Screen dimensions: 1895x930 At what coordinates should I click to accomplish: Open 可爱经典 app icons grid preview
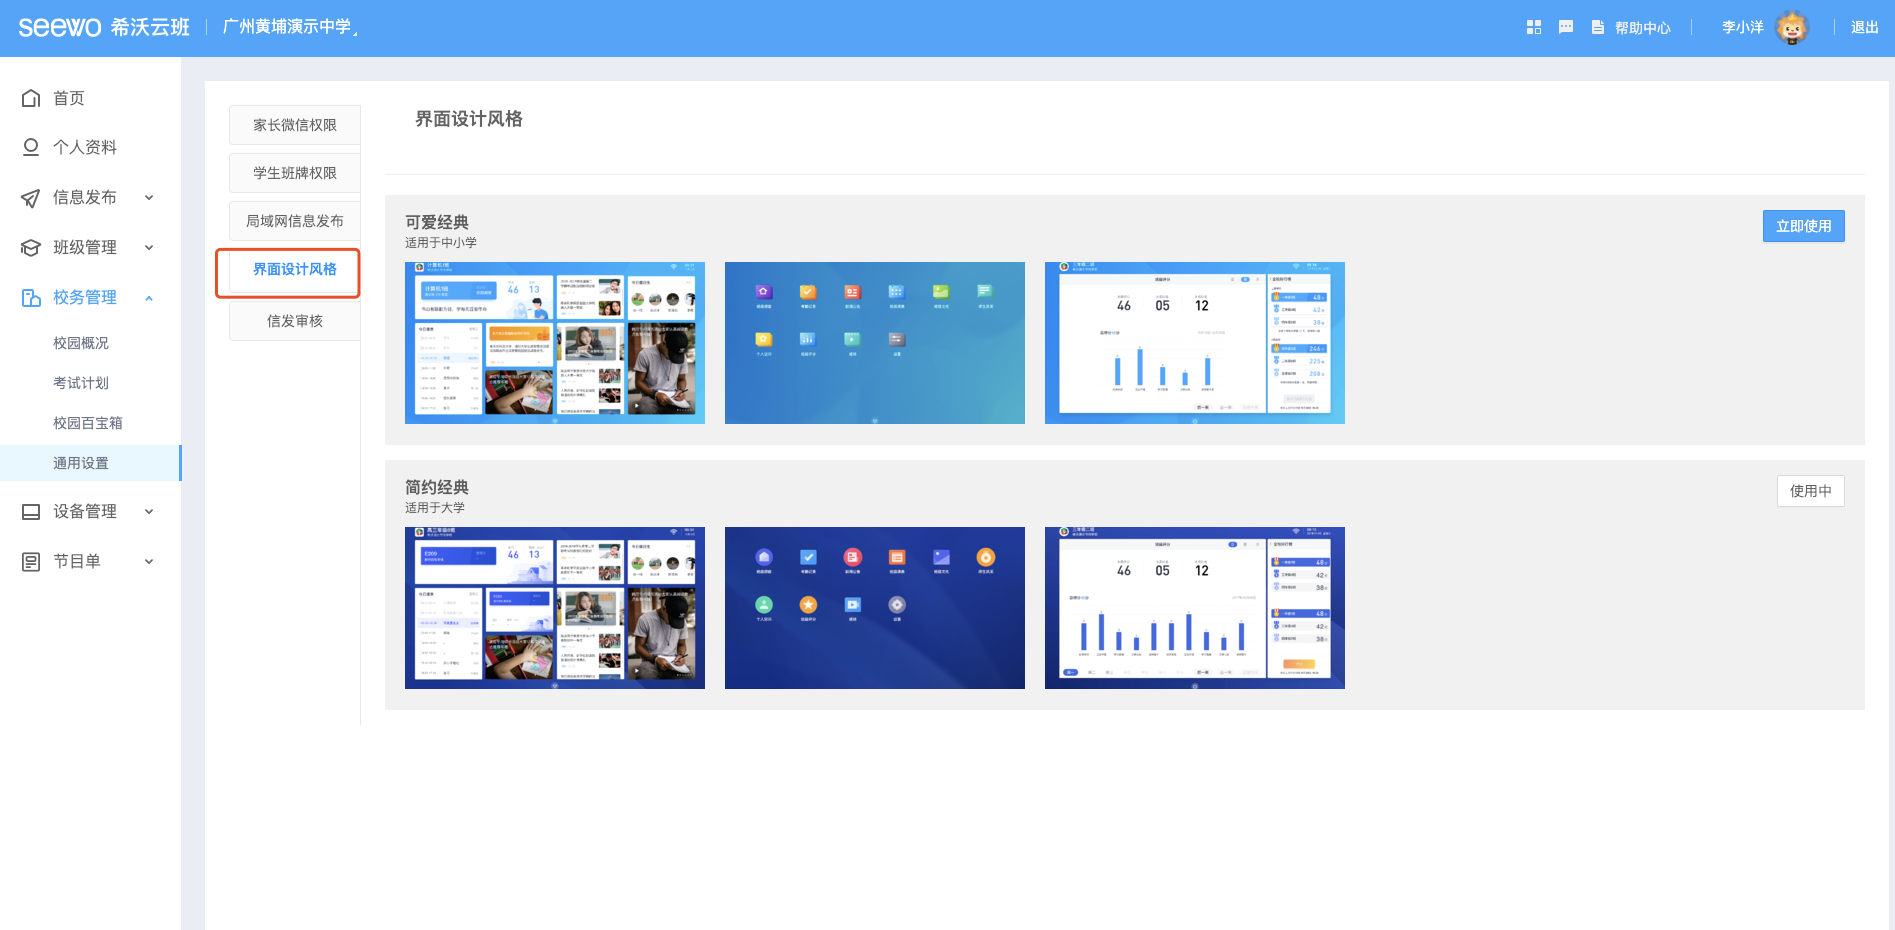coord(875,343)
